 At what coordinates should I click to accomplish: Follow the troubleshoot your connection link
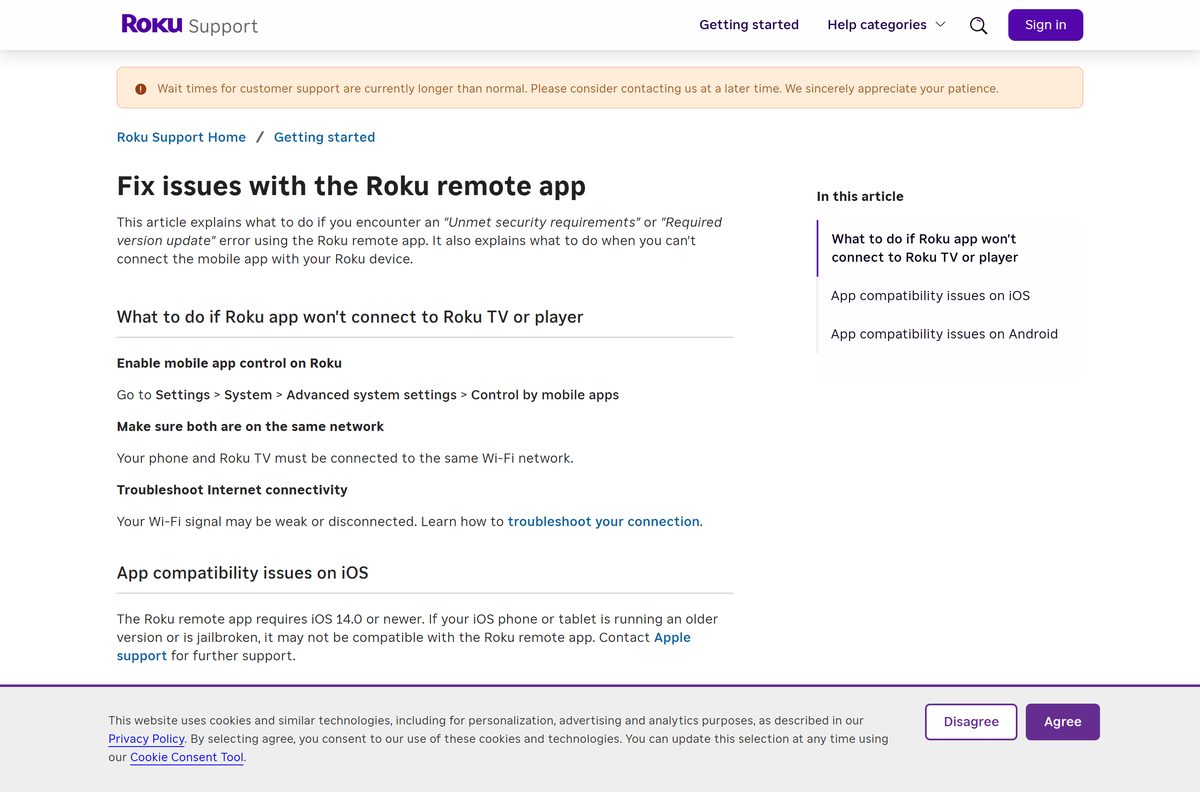click(604, 521)
